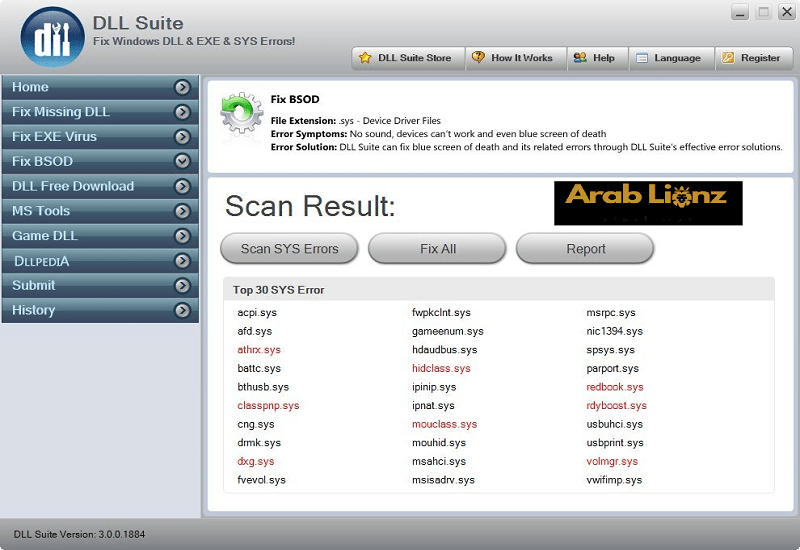Collapse the Fix BSOD down-arrow

click(183, 162)
